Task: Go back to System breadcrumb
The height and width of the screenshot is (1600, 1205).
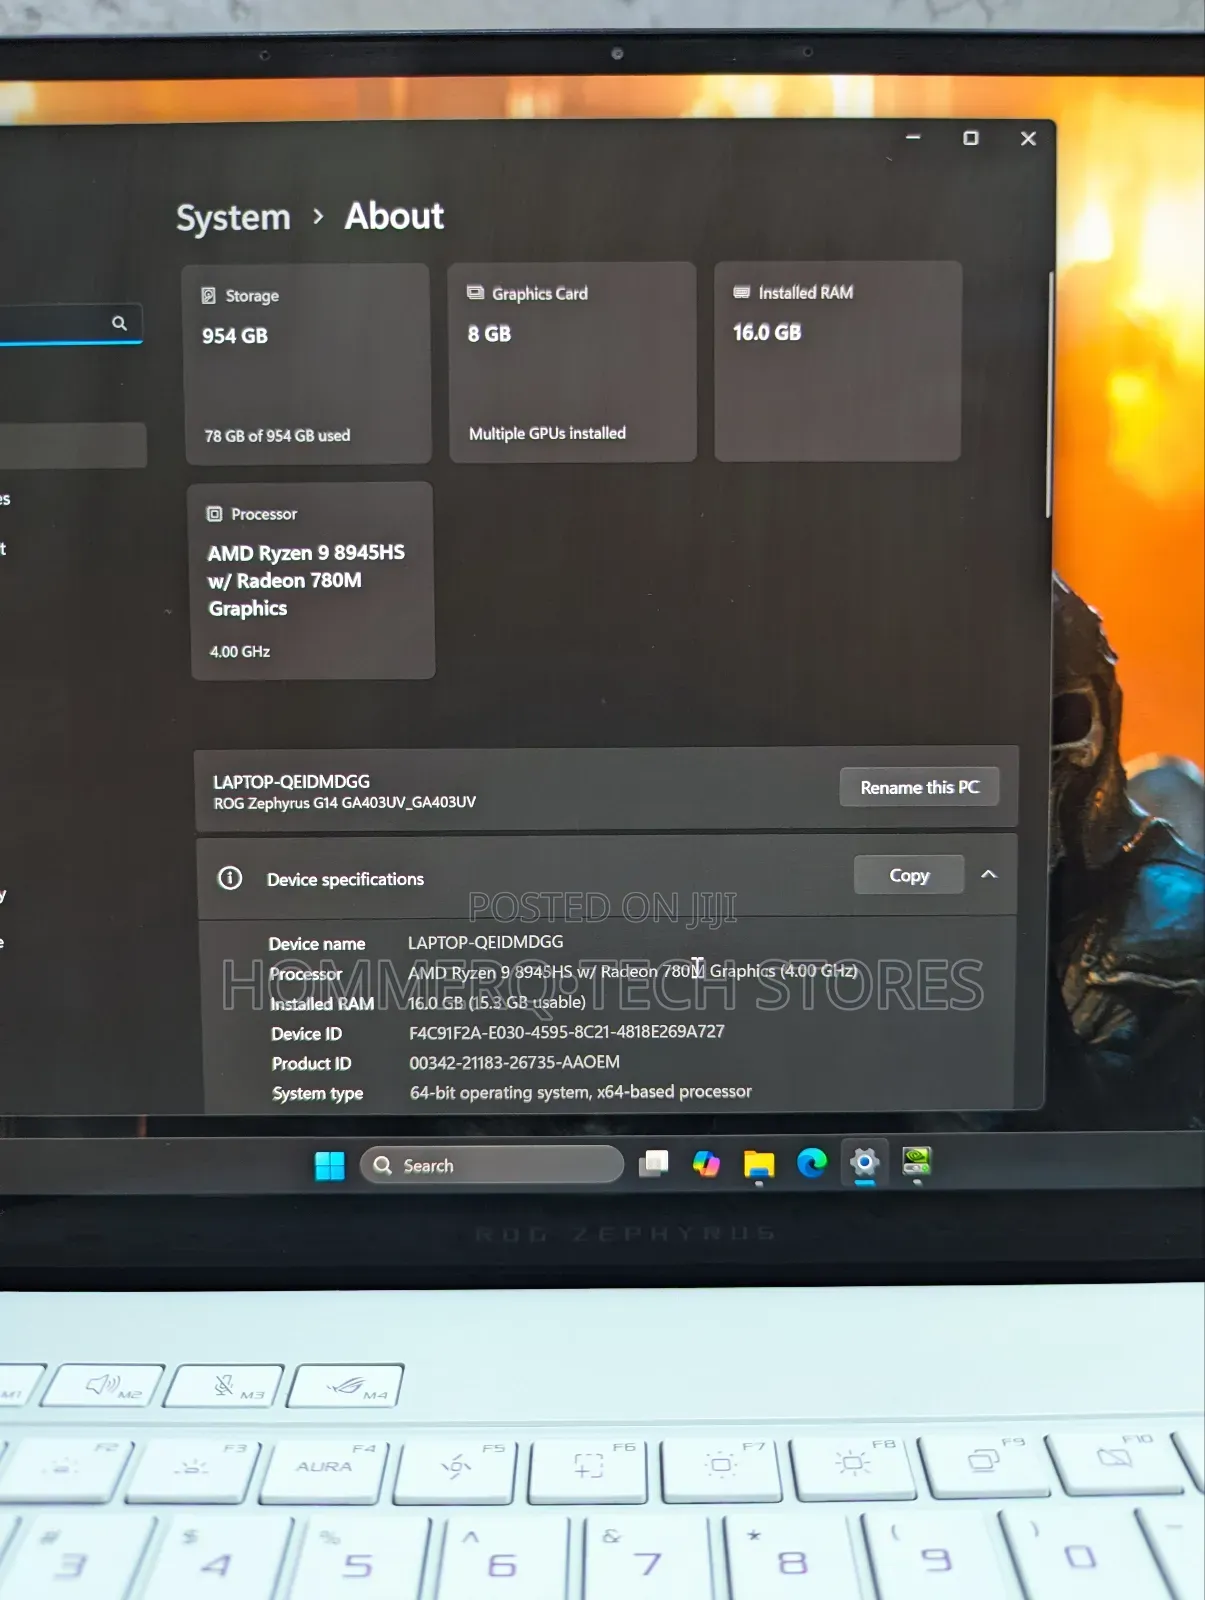Action: [x=233, y=218]
